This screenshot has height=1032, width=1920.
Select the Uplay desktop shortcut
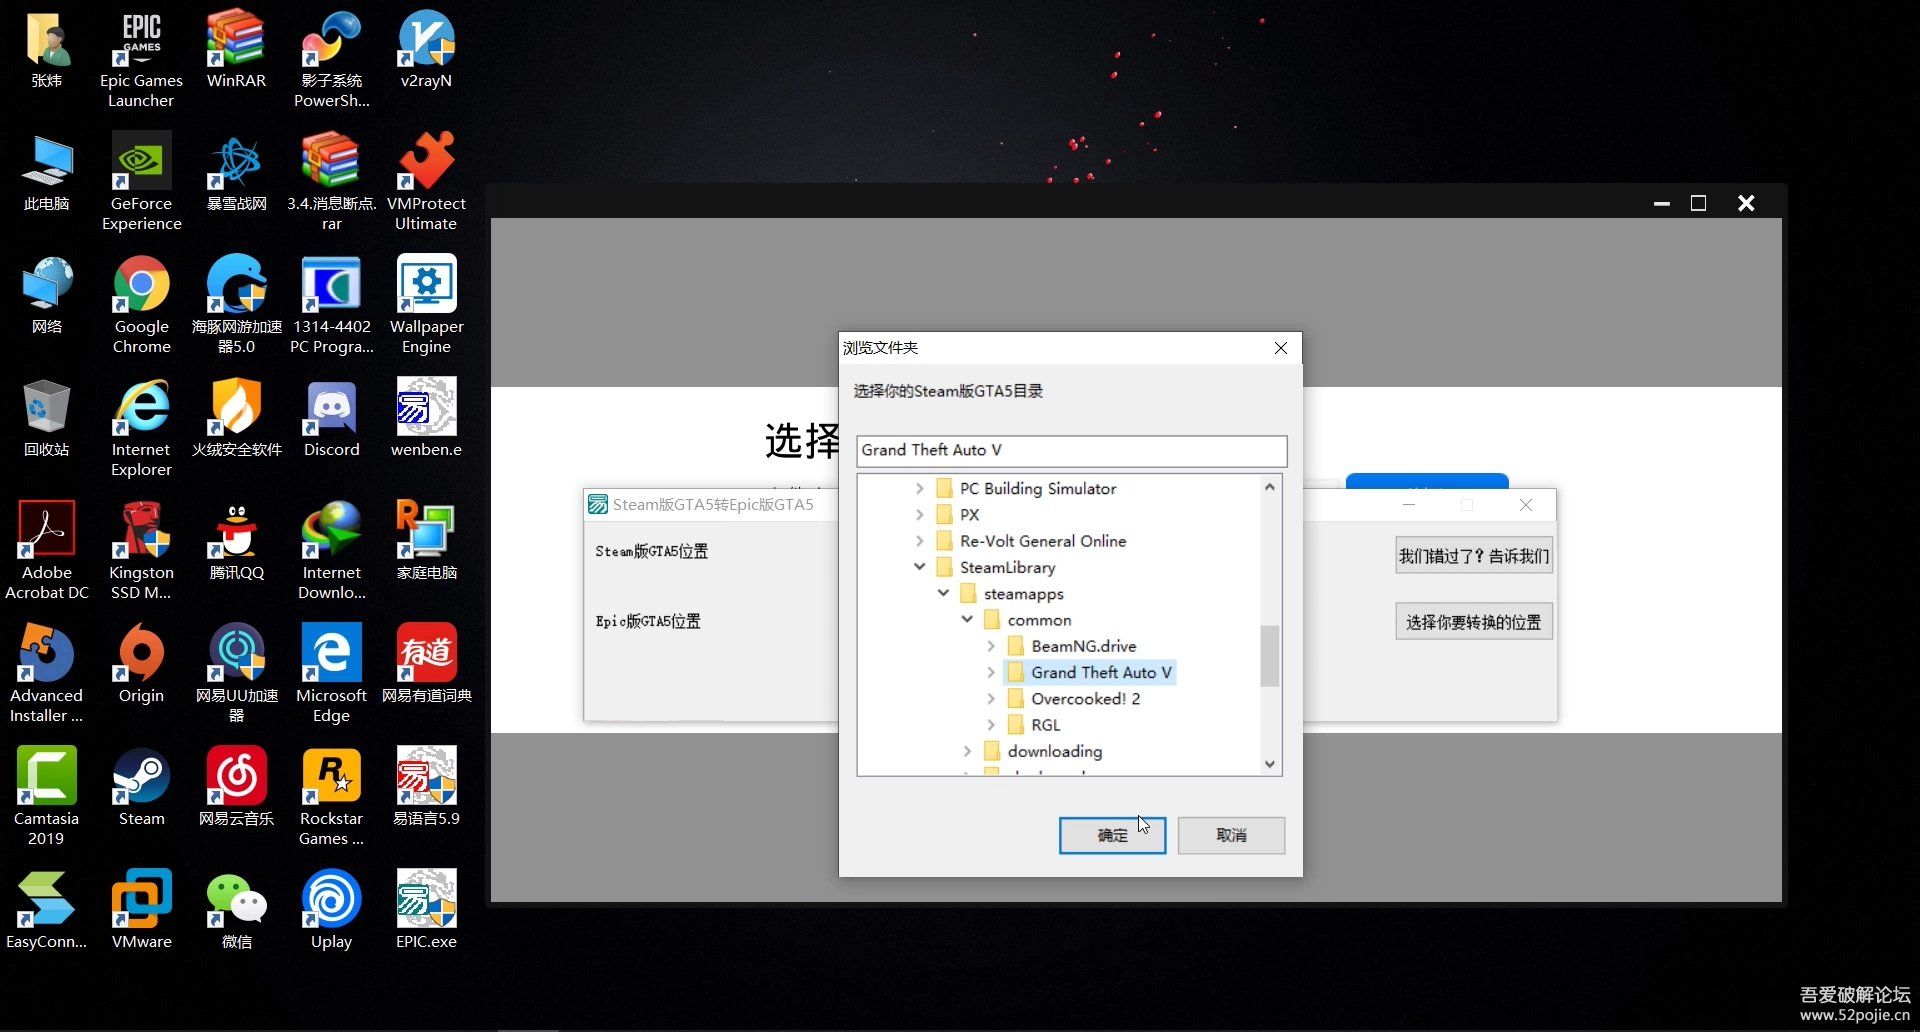331,910
